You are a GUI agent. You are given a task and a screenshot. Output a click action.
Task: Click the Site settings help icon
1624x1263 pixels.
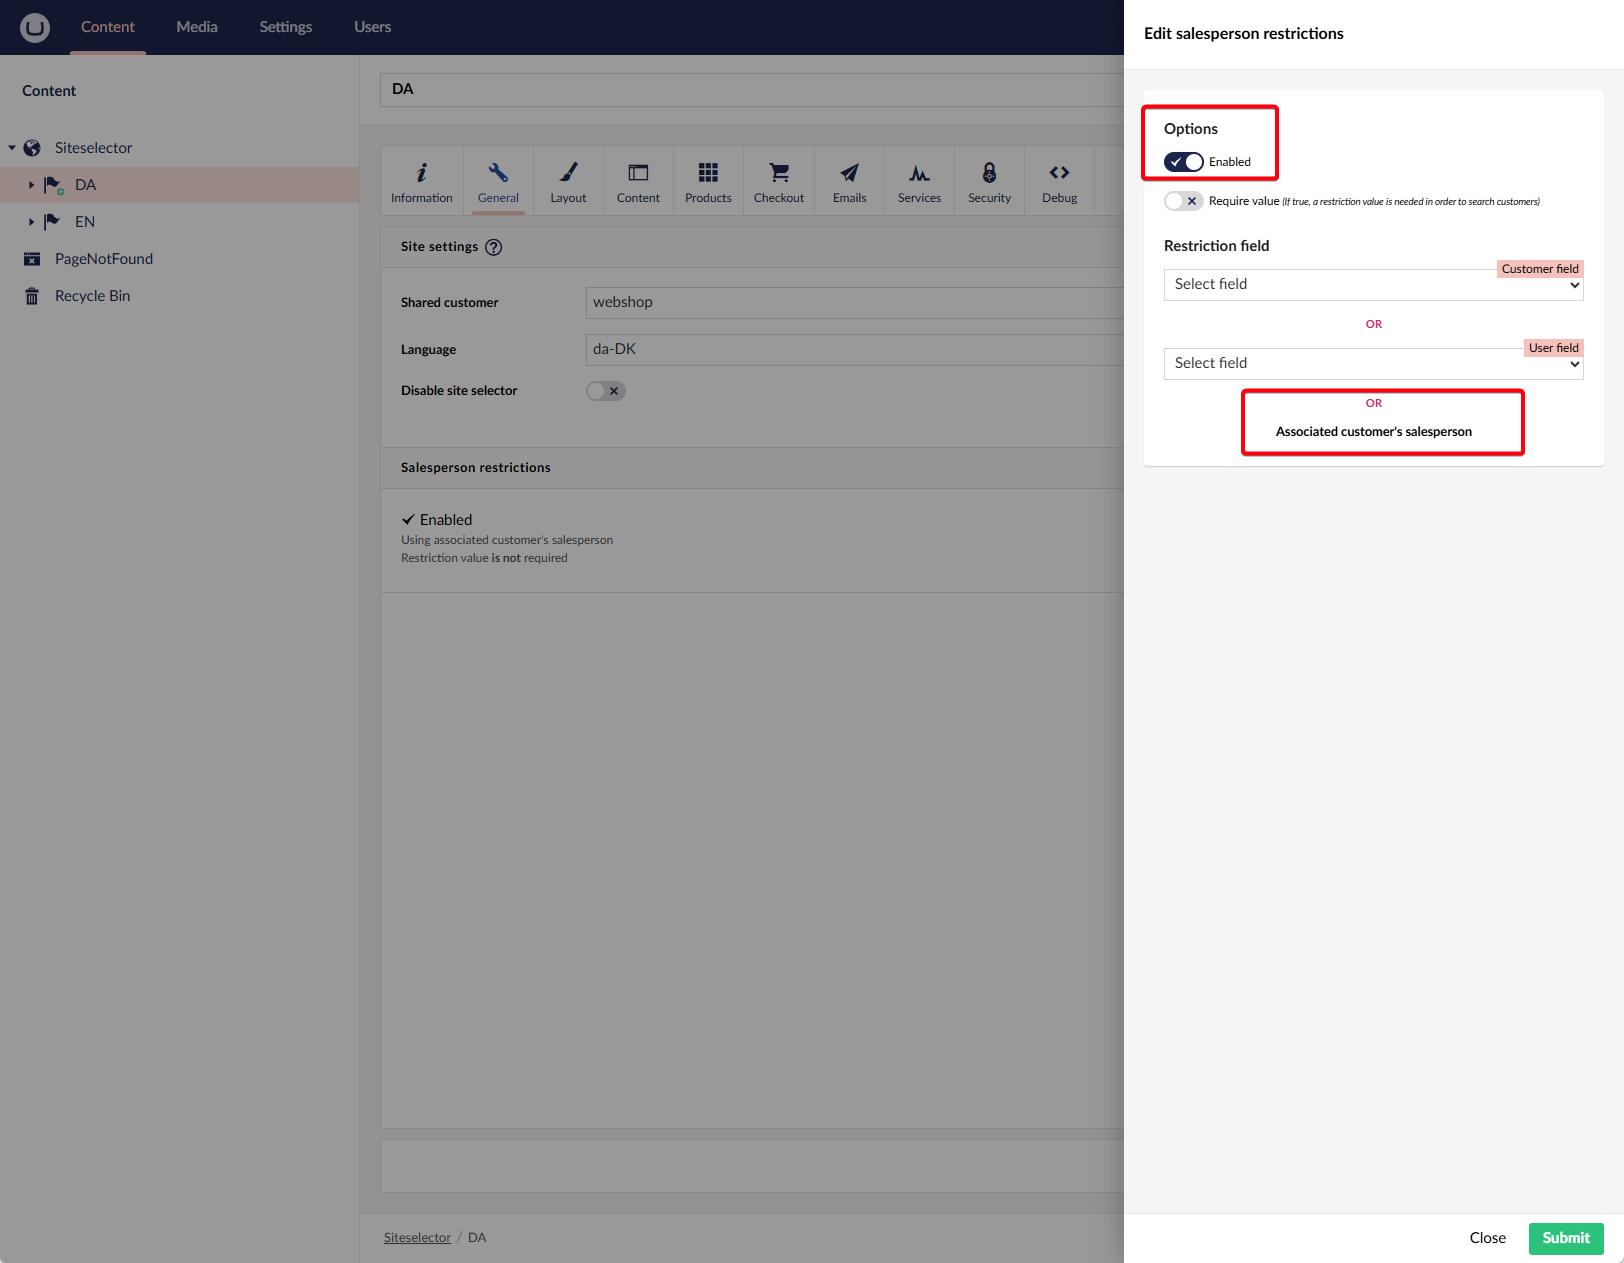coord(494,247)
